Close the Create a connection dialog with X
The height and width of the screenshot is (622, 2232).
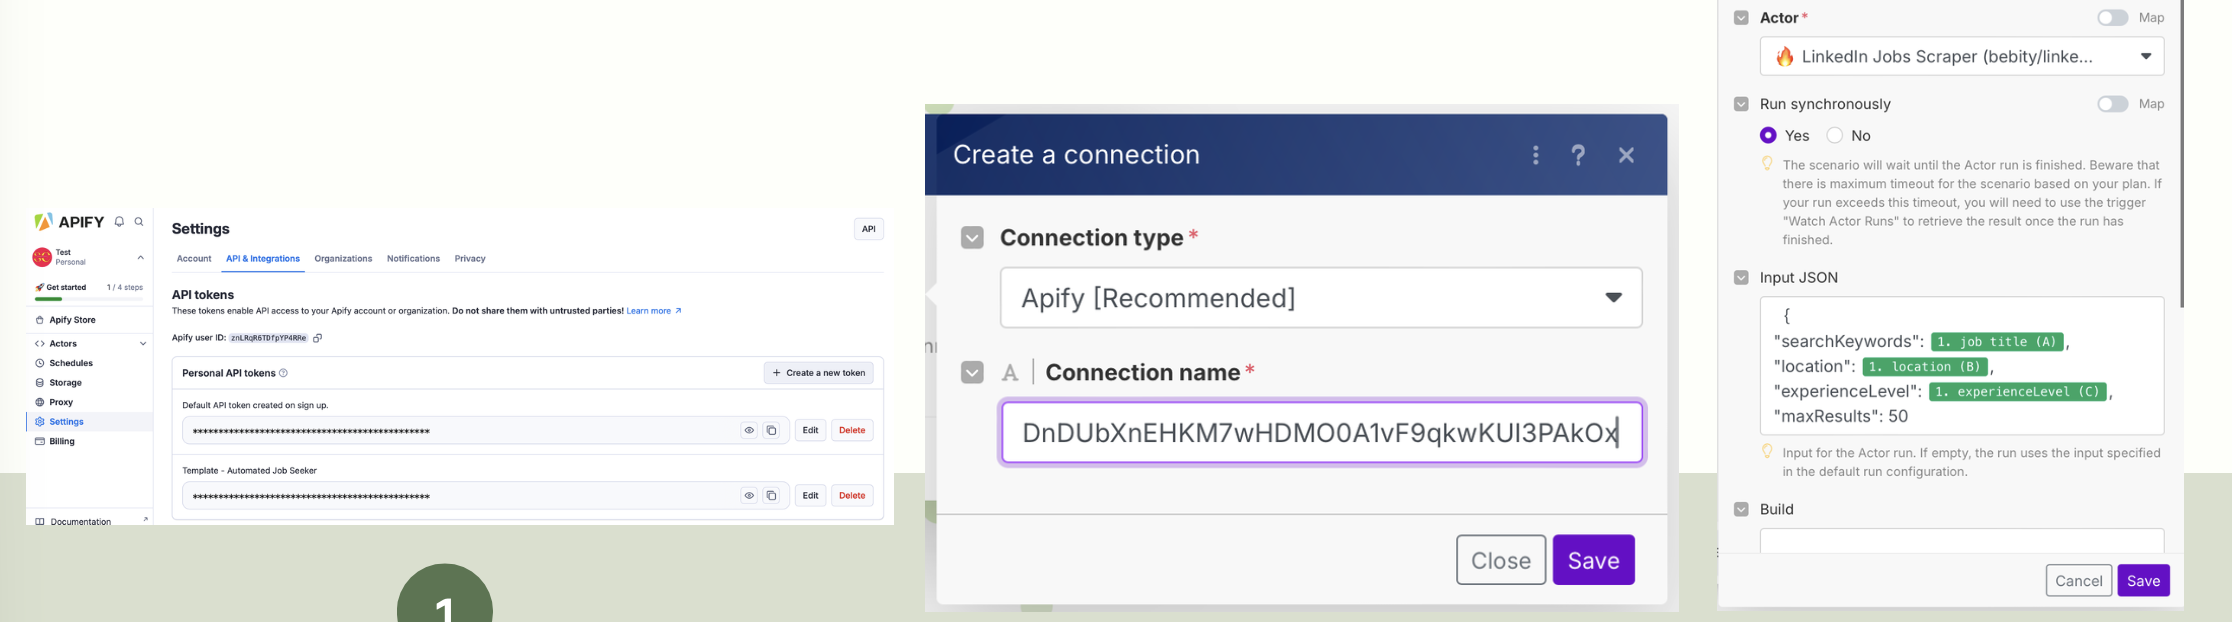(x=1626, y=155)
